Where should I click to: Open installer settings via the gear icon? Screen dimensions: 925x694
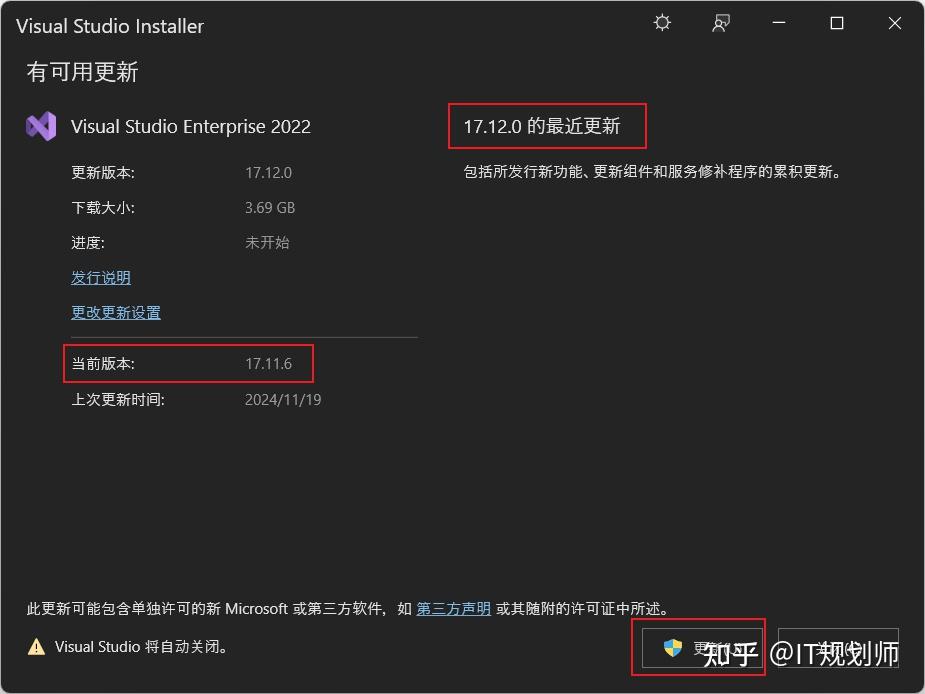click(x=661, y=22)
